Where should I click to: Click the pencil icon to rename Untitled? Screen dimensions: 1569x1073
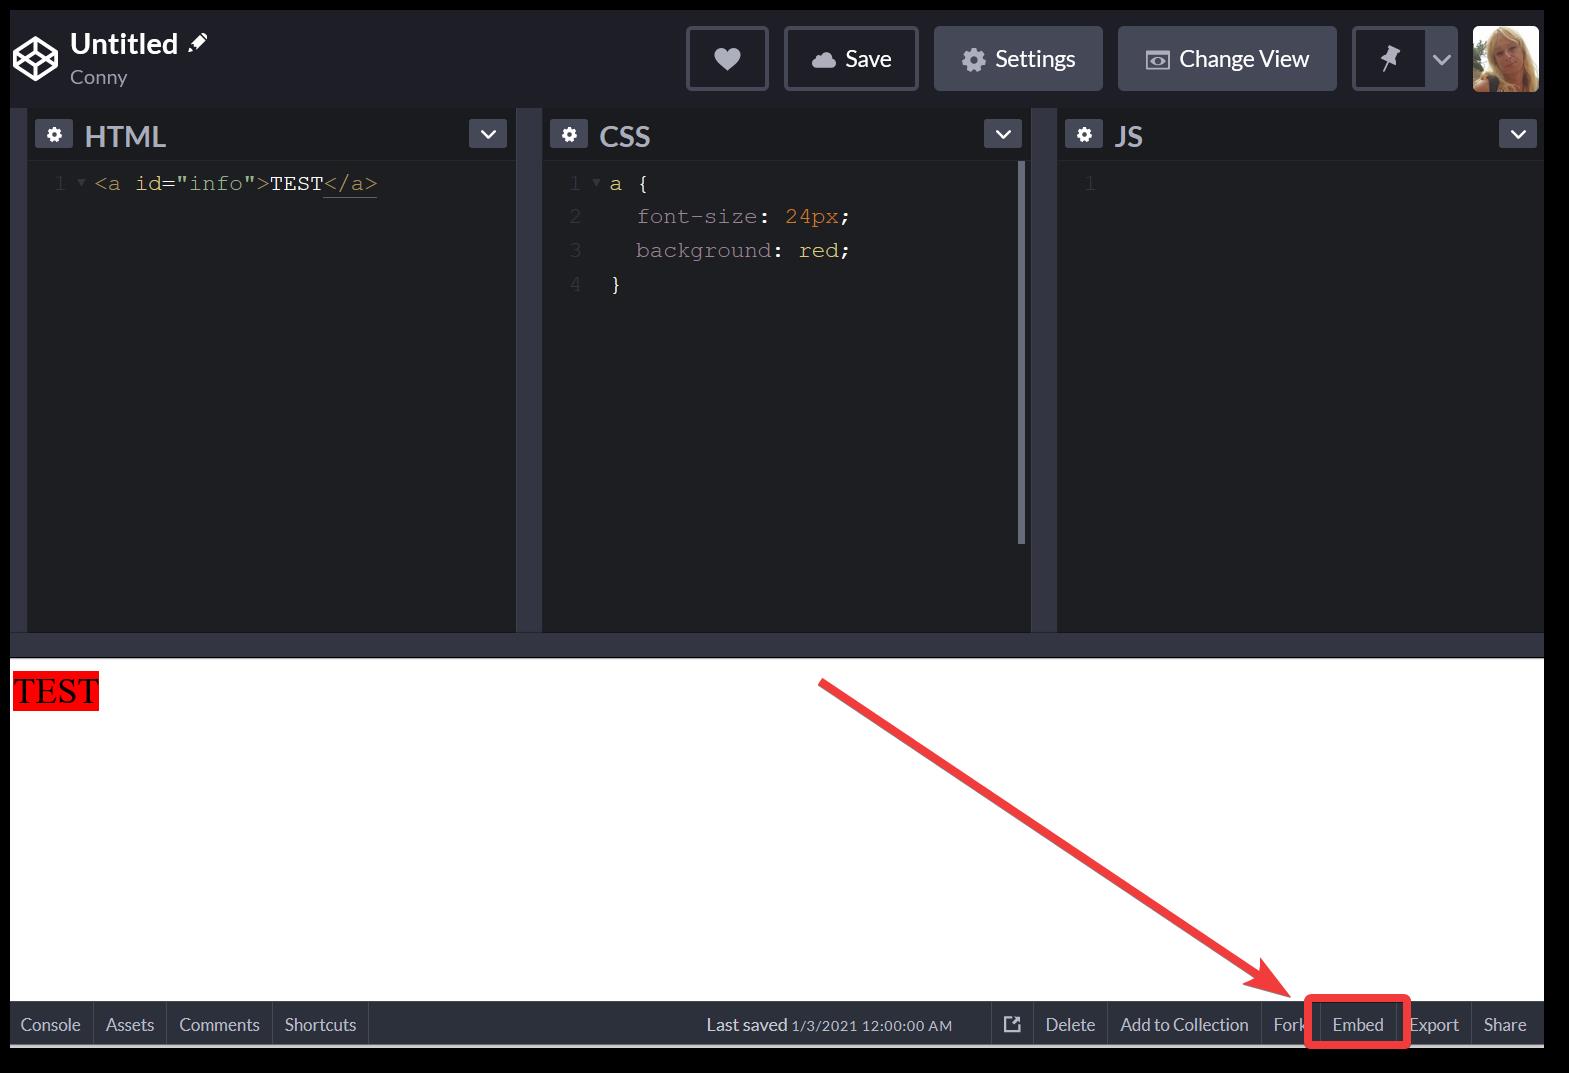[198, 43]
